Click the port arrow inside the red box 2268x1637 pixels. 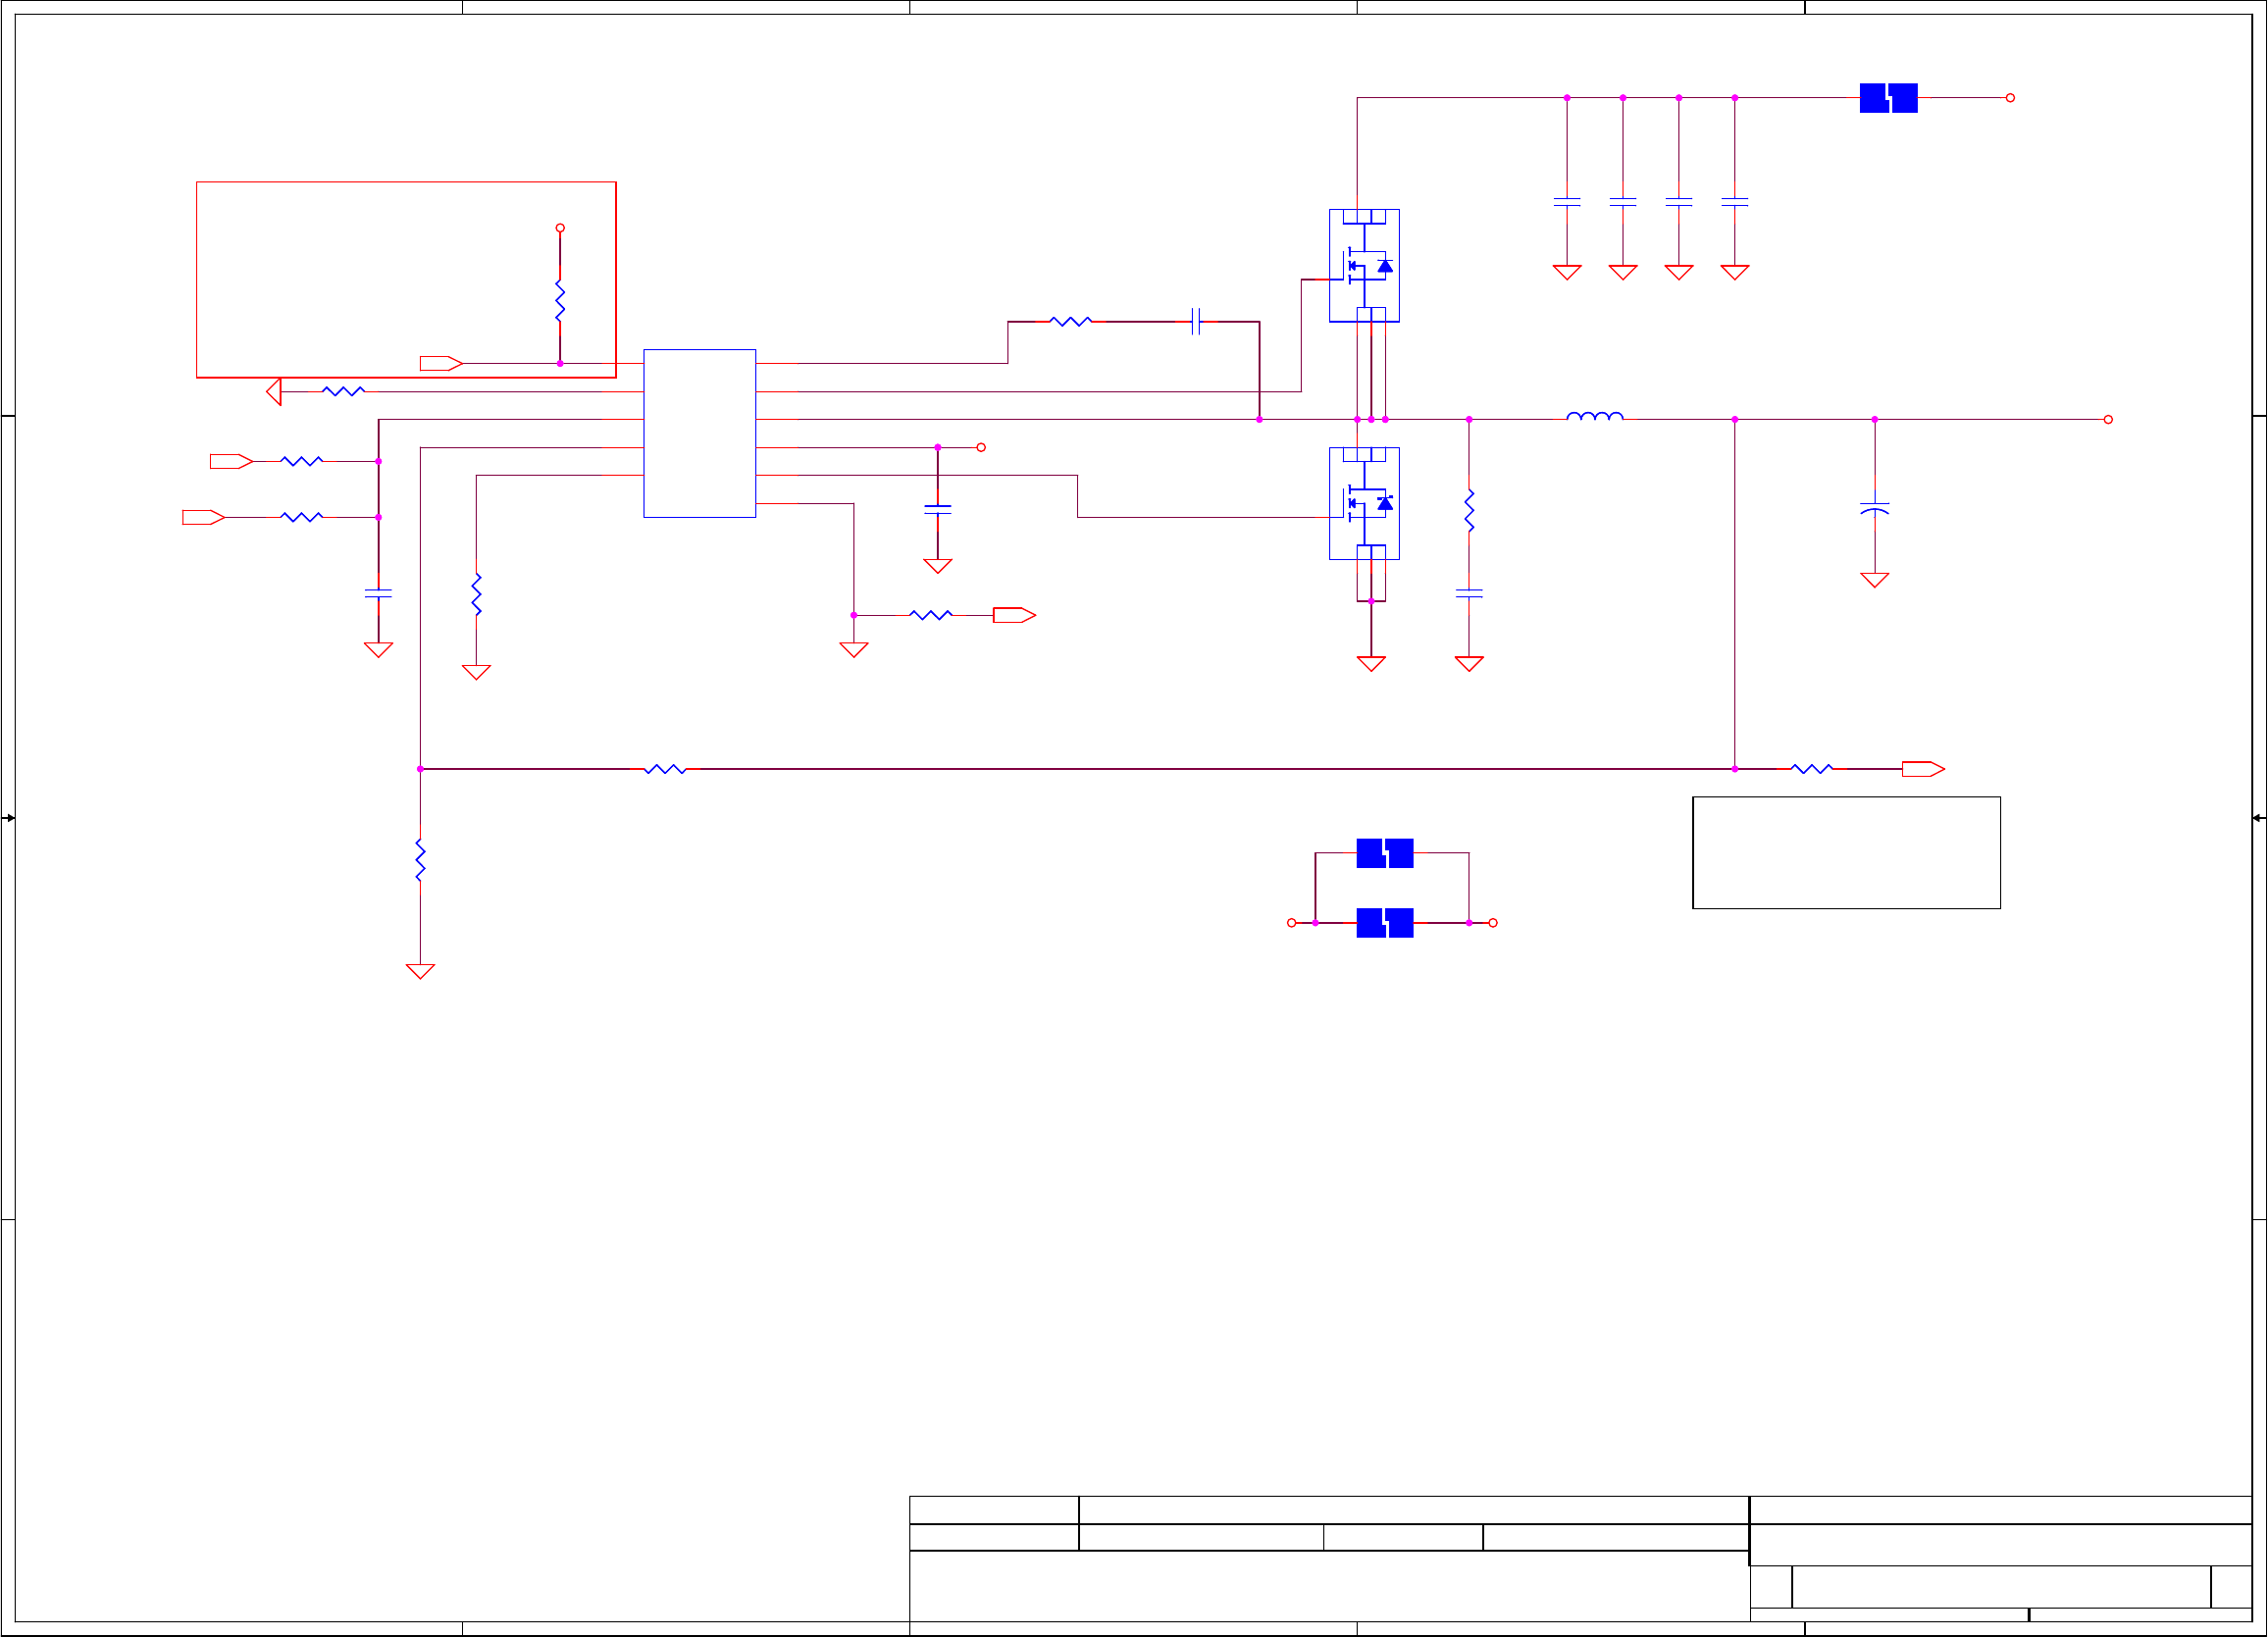[x=440, y=363]
